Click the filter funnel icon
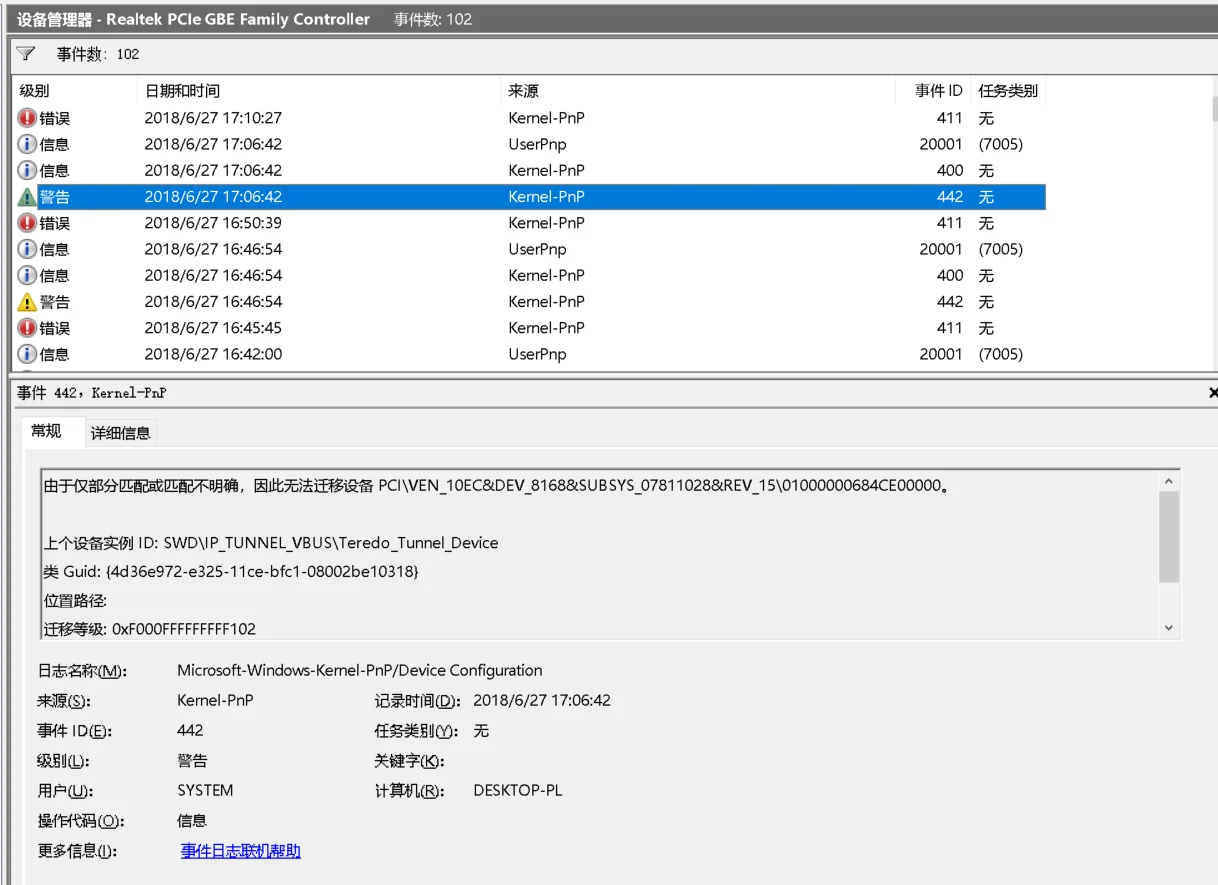The image size is (1218, 885). [24, 54]
